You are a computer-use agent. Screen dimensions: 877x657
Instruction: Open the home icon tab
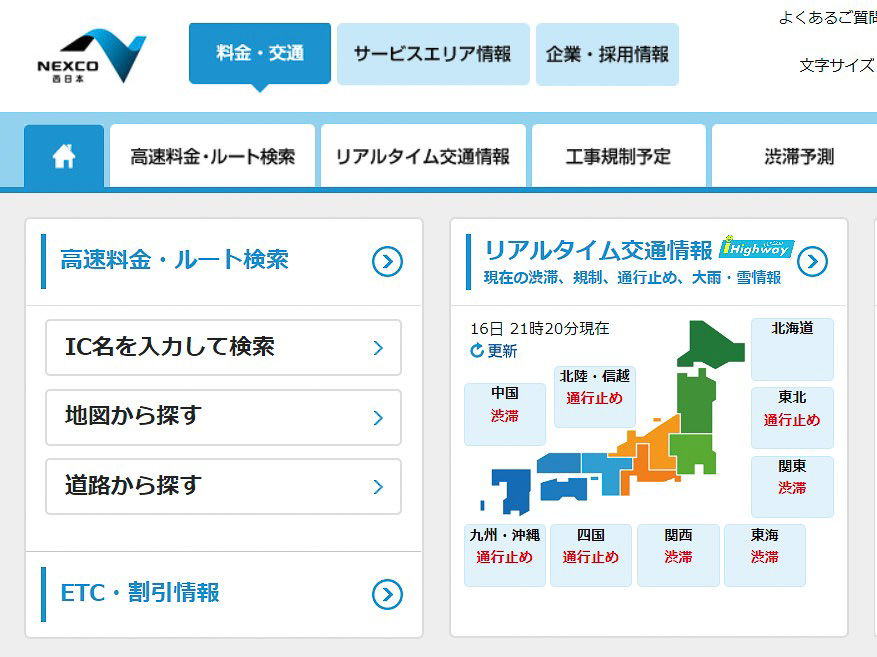tap(64, 156)
